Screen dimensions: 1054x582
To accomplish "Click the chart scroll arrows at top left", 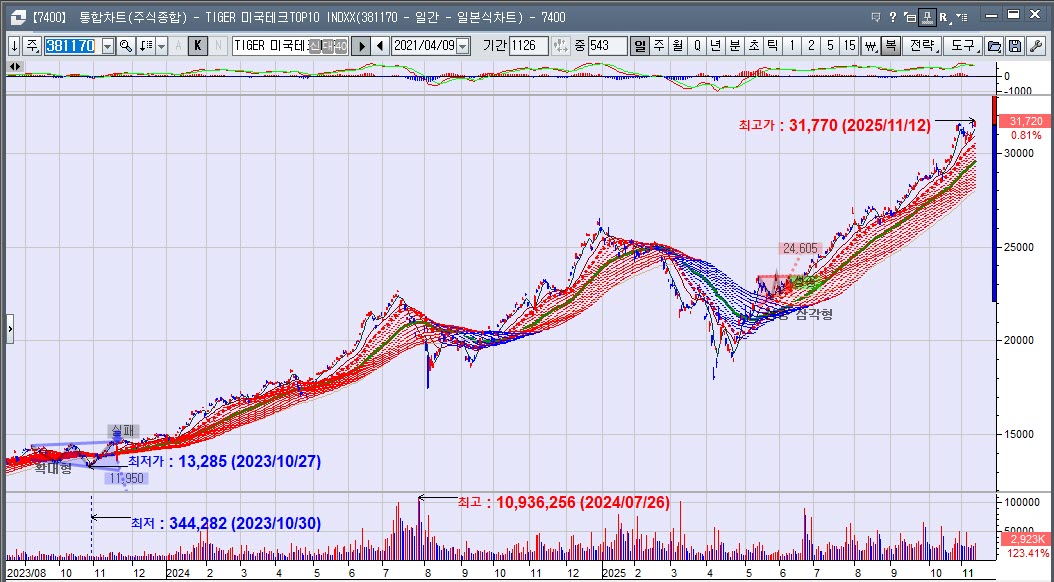I will click(15, 66).
